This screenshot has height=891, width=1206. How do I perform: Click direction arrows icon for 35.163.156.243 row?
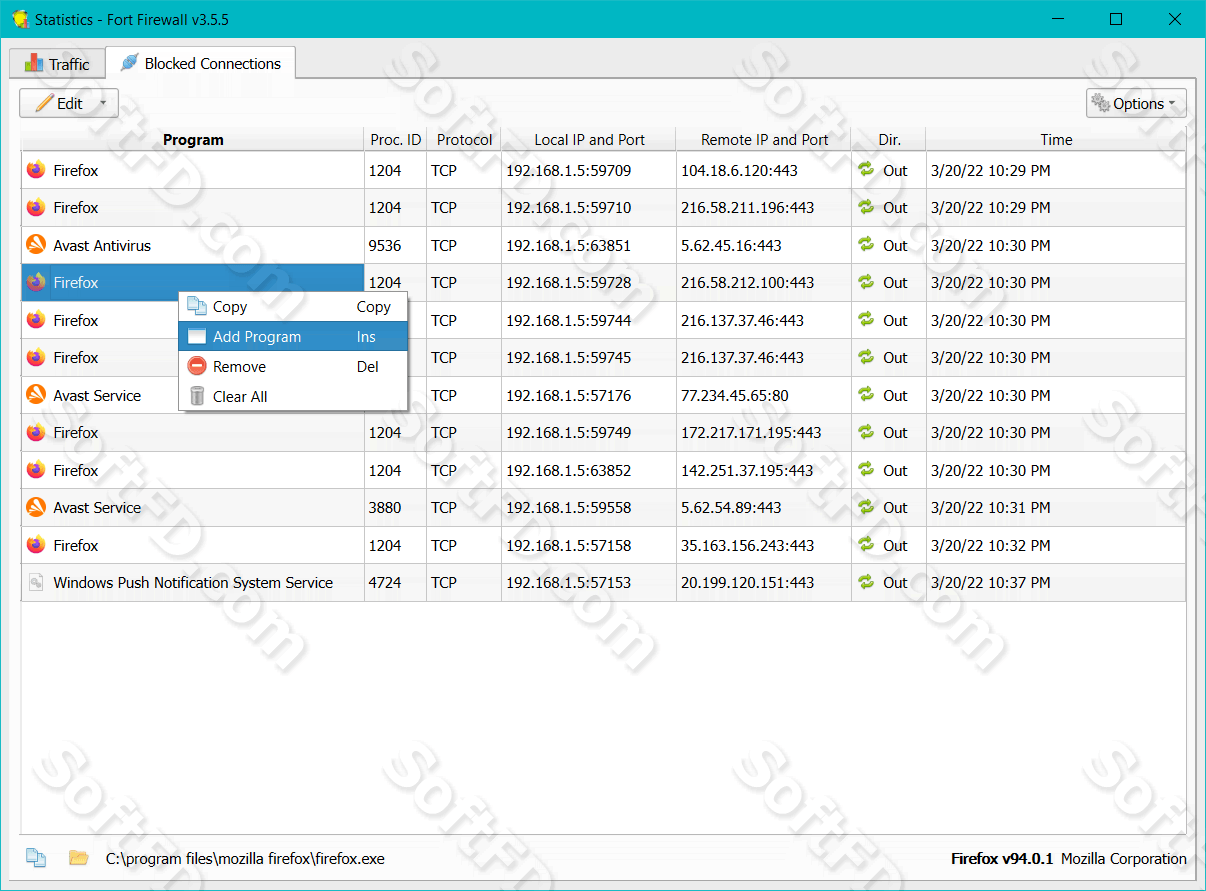click(x=866, y=545)
